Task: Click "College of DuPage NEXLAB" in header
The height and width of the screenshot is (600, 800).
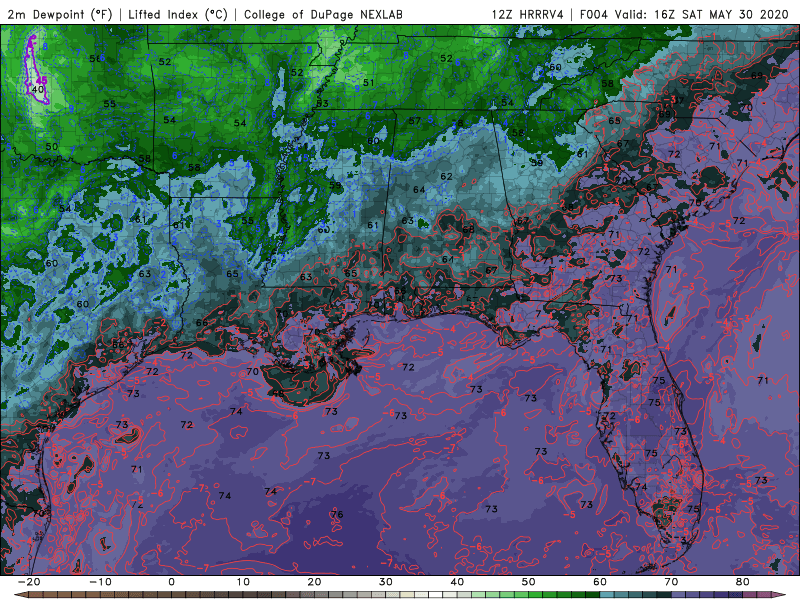Action: point(323,14)
